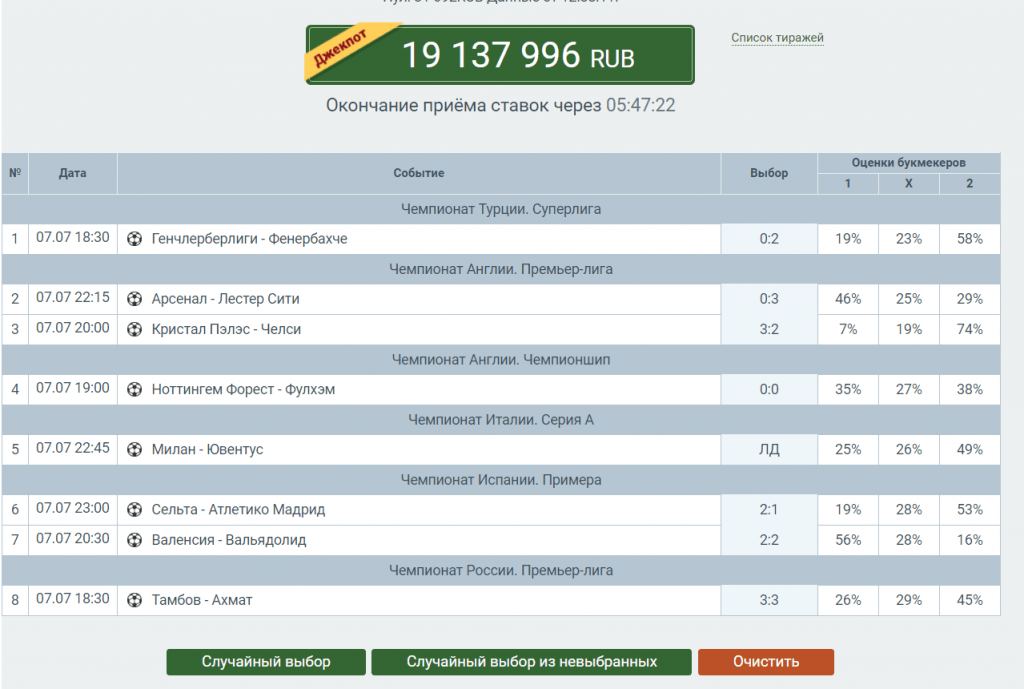This screenshot has width=1024, height=689.
Task: Click soccer ball icon for Кристал Пэлэс - Челси
Action: point(135,329)
